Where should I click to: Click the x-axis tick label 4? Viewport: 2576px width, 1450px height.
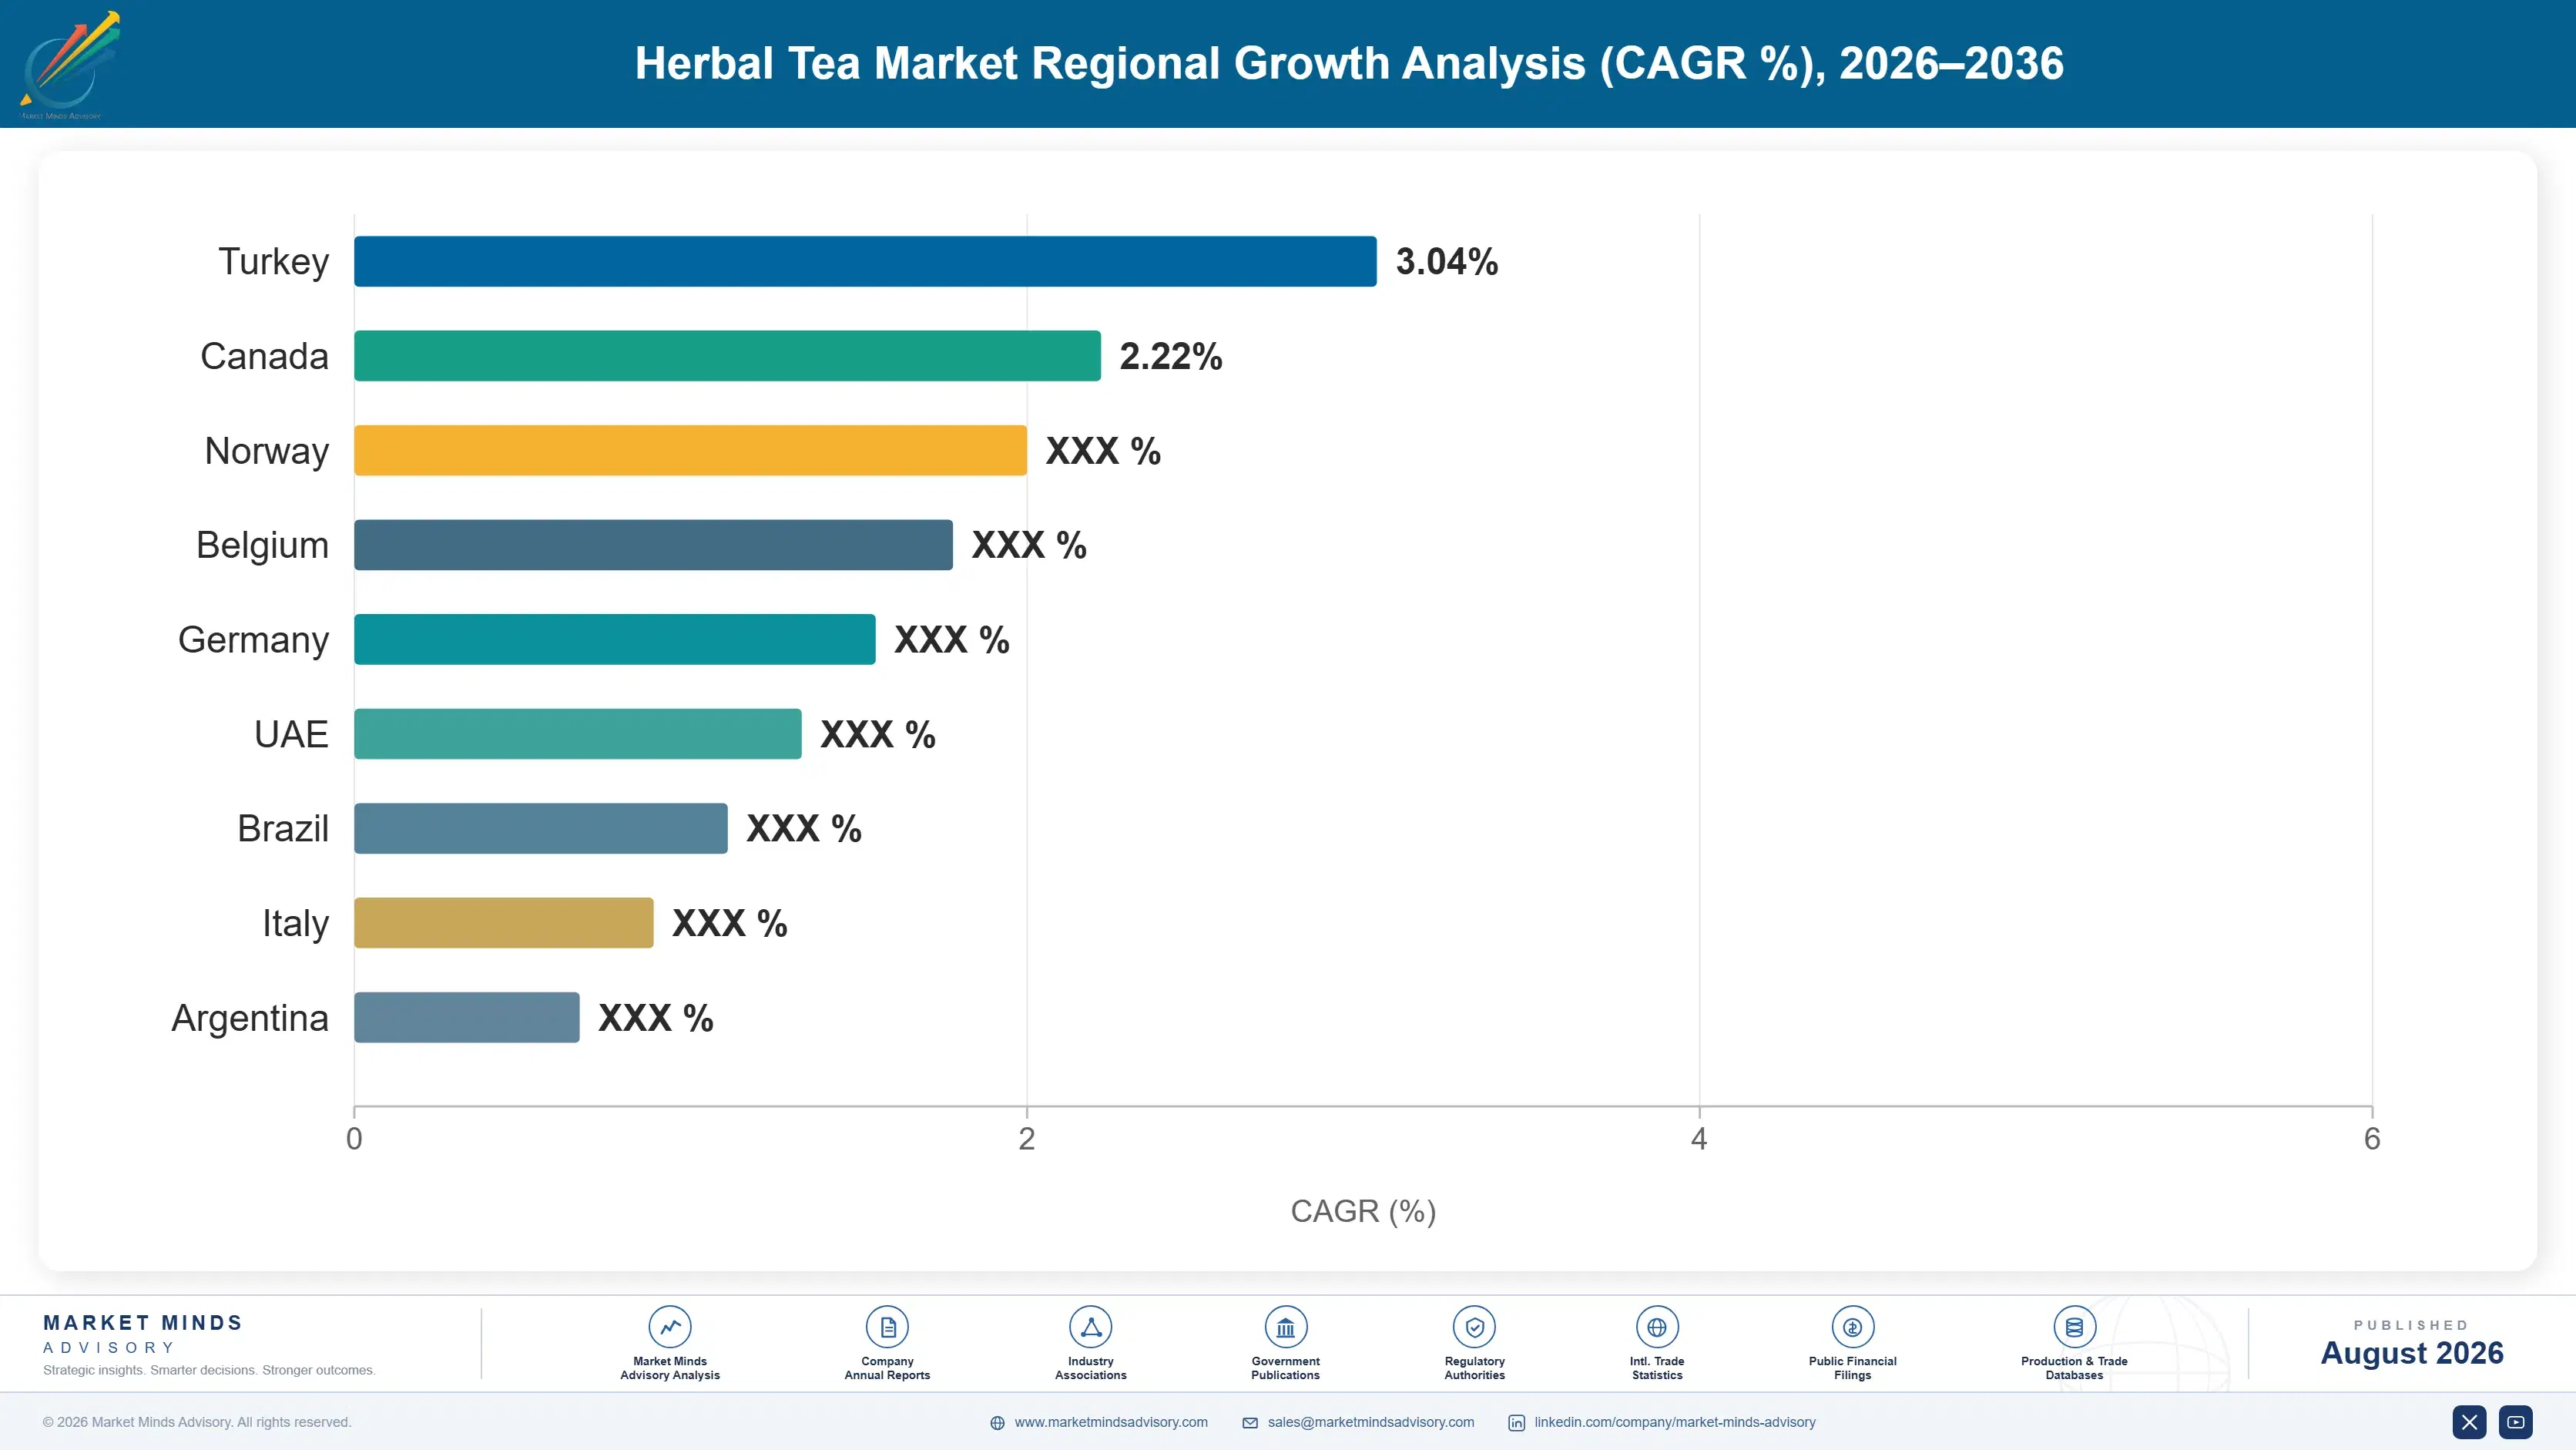1699,1139
